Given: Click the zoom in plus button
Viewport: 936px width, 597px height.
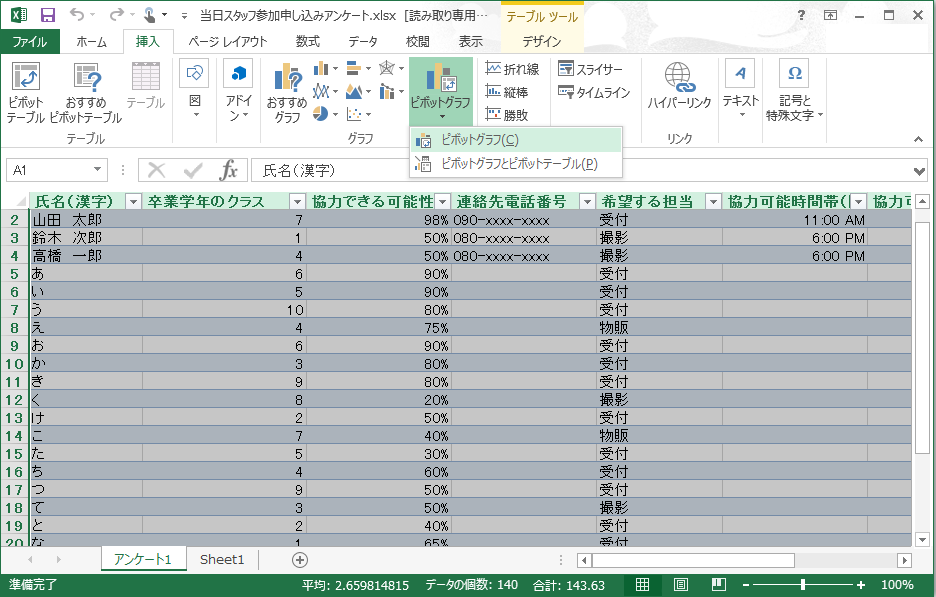Looking at the screenshot, I should click(x=861, y=585).
